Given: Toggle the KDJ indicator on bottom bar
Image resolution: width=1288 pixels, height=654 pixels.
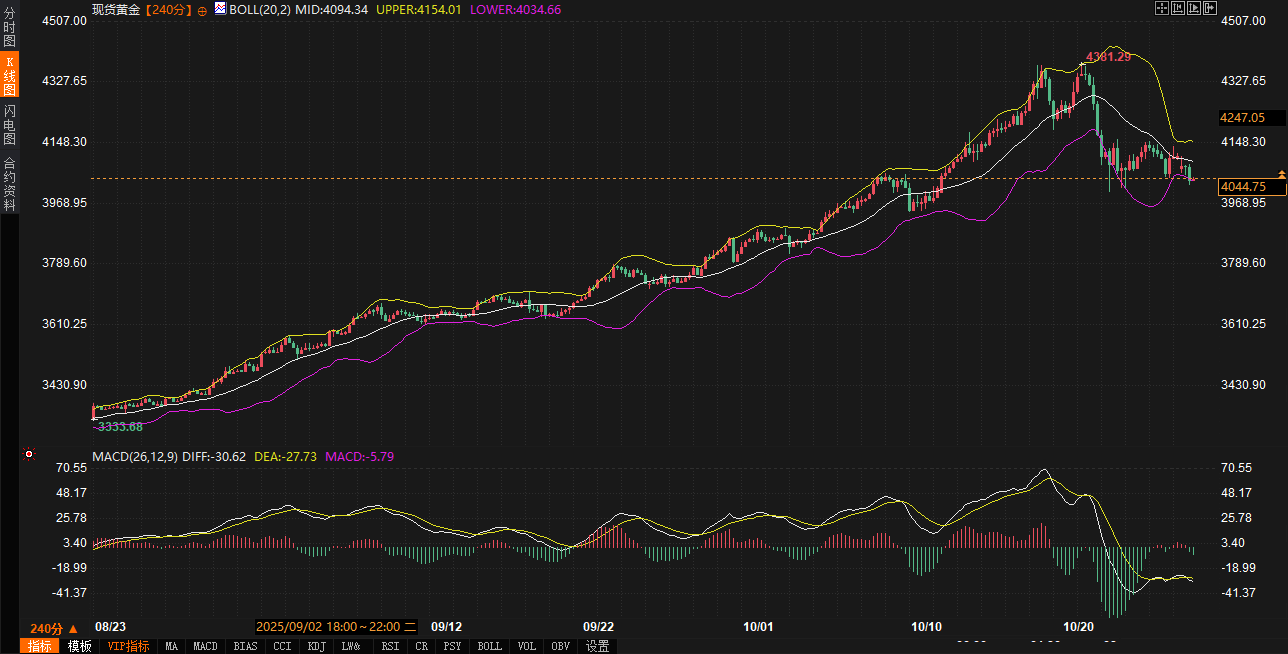Looking at the screenshot, I should [x=317, y=646].
